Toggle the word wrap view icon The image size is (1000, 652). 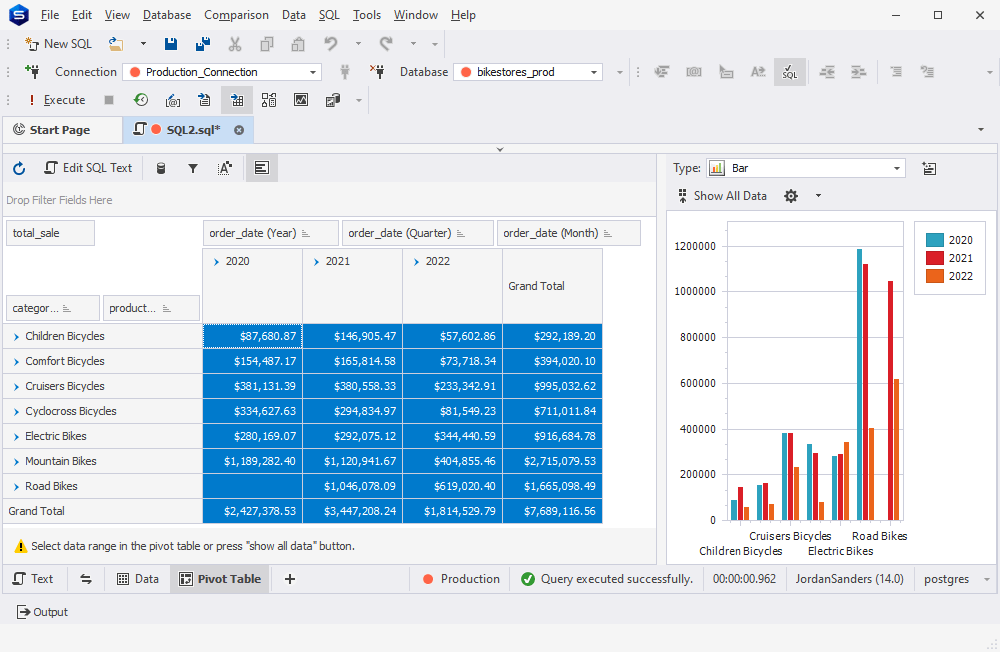(261, 168)
